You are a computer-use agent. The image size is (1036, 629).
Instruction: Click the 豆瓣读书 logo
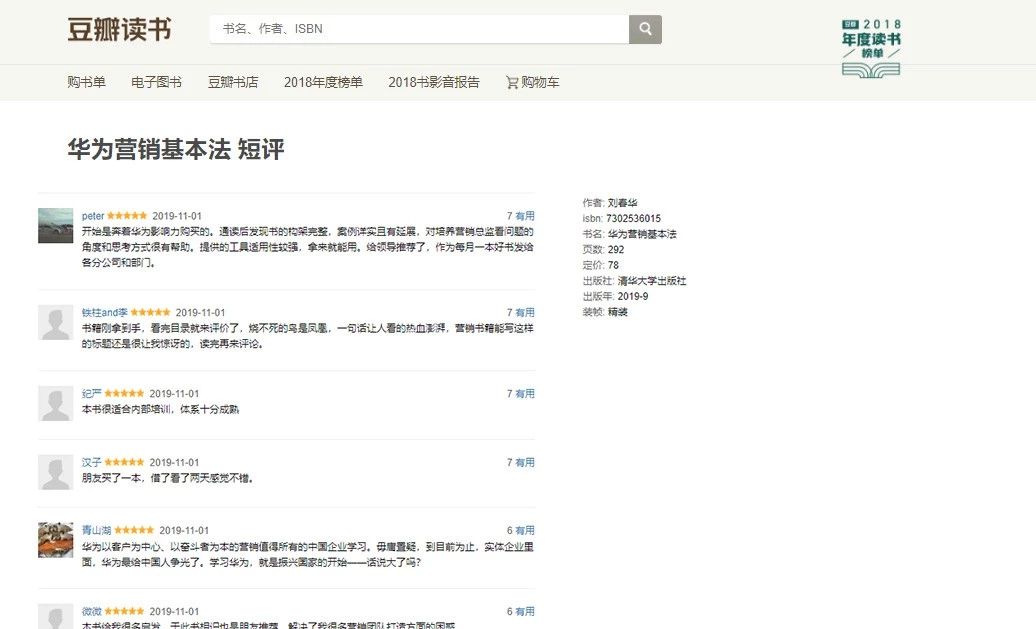120,30
